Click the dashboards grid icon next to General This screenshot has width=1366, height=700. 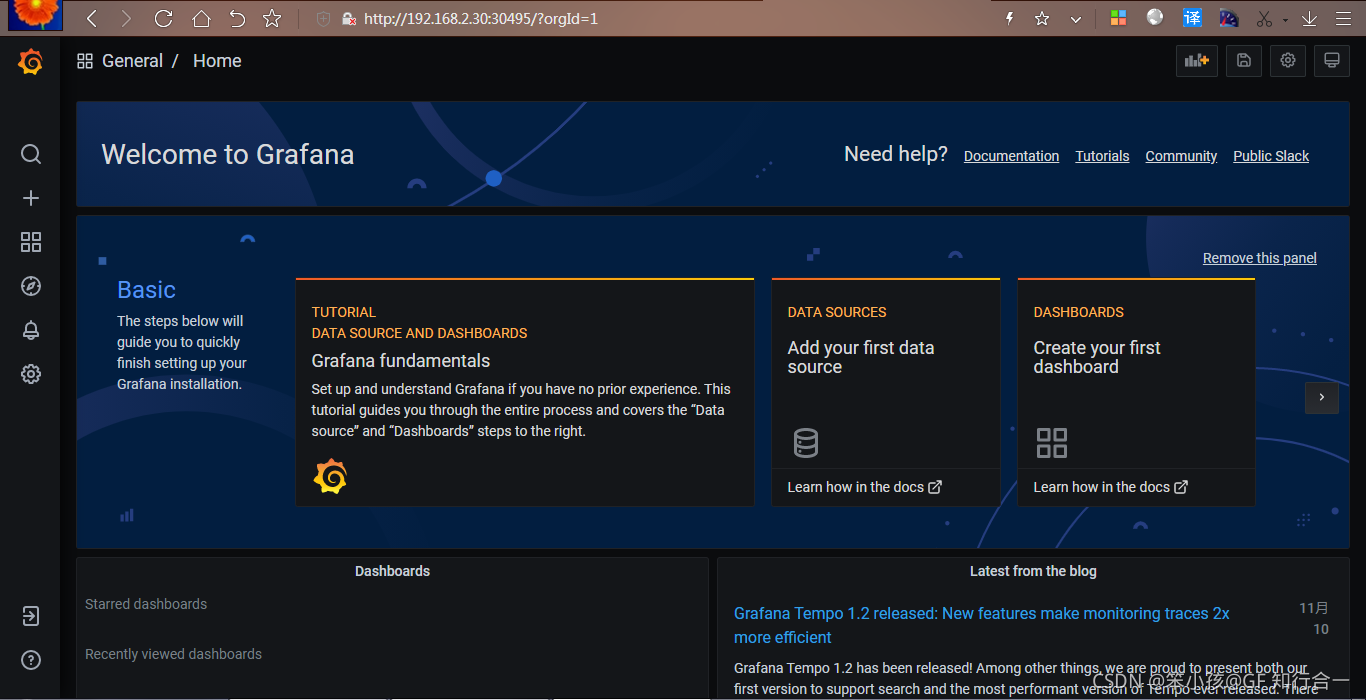point(85,61)
